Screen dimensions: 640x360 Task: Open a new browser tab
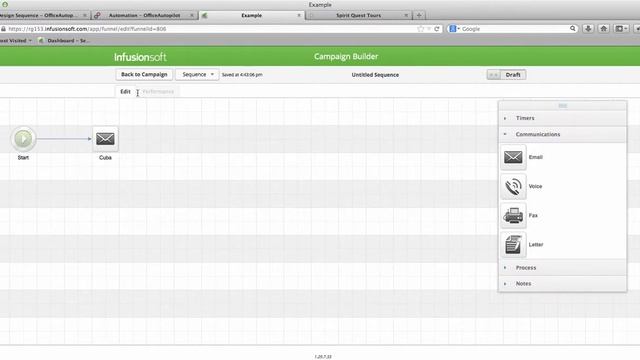pos(419,15)
